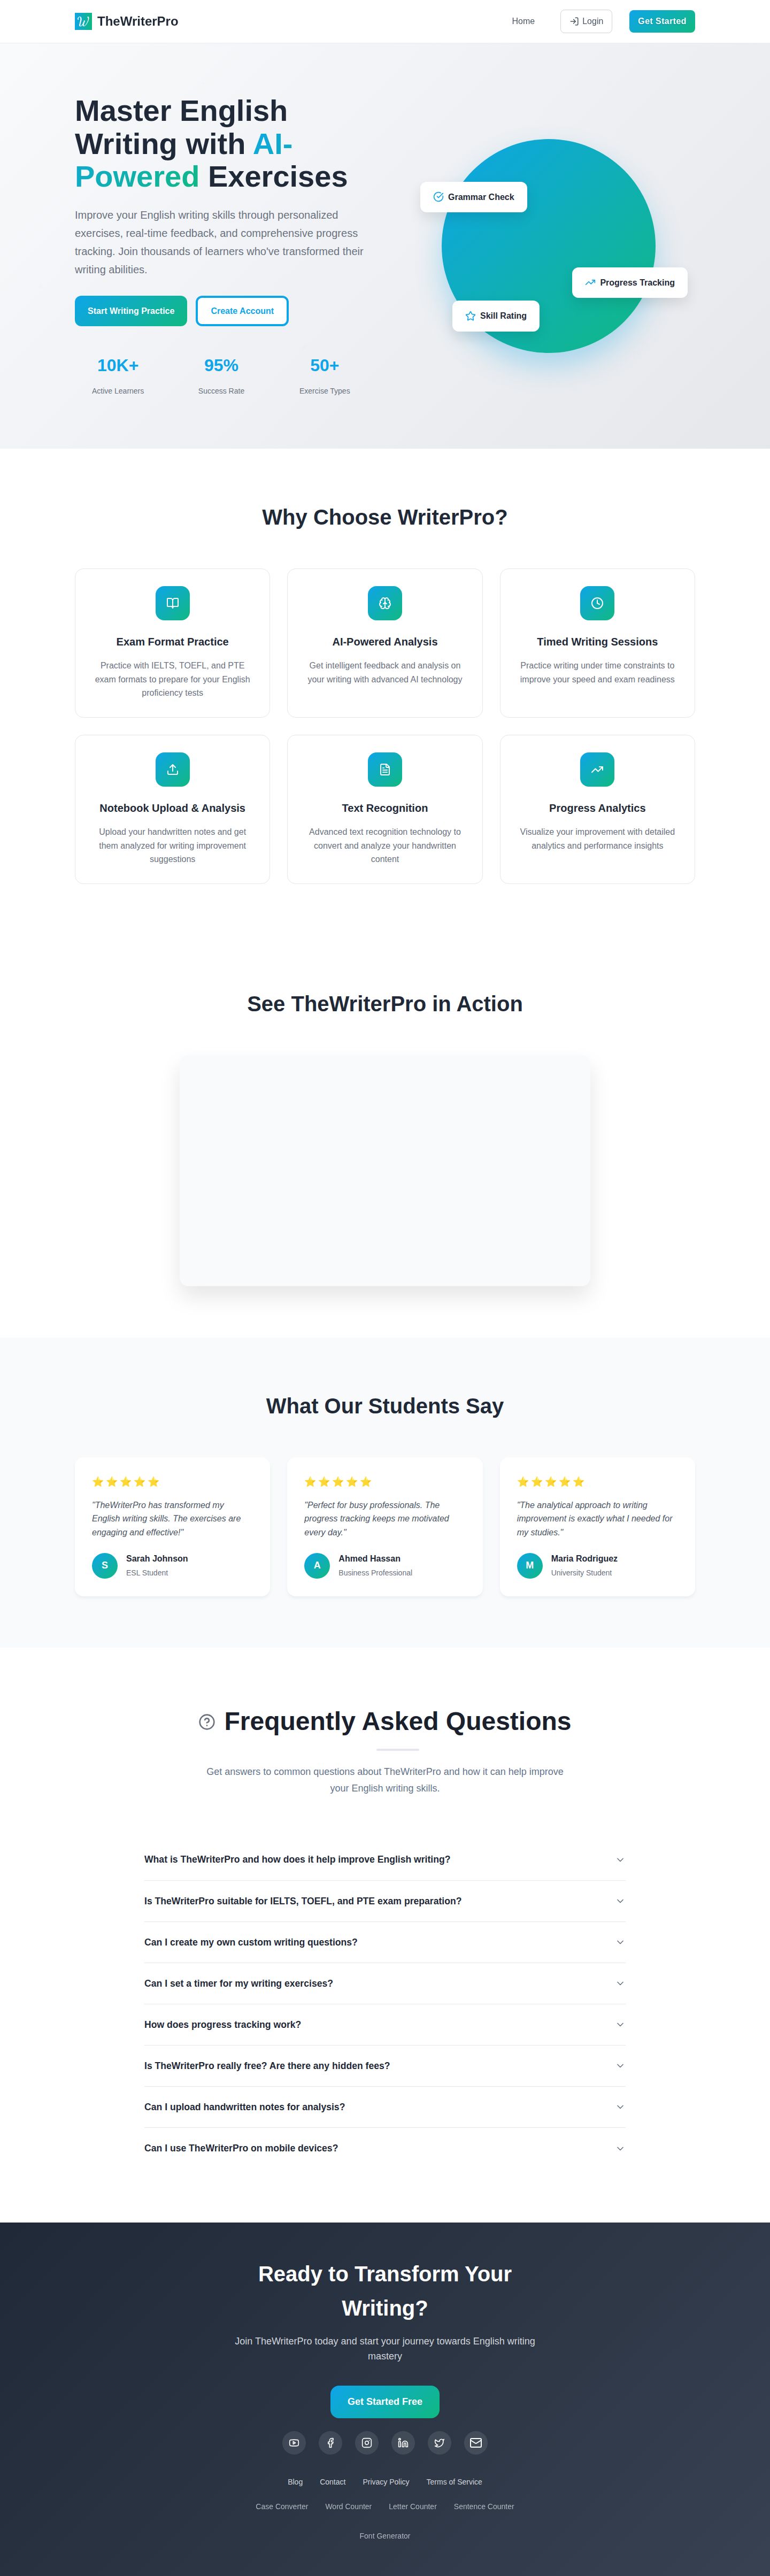Click the TheWriterPro logo icon
Image resolution: width=770 pixels, height=2576 pixels.
click(83, 21)
